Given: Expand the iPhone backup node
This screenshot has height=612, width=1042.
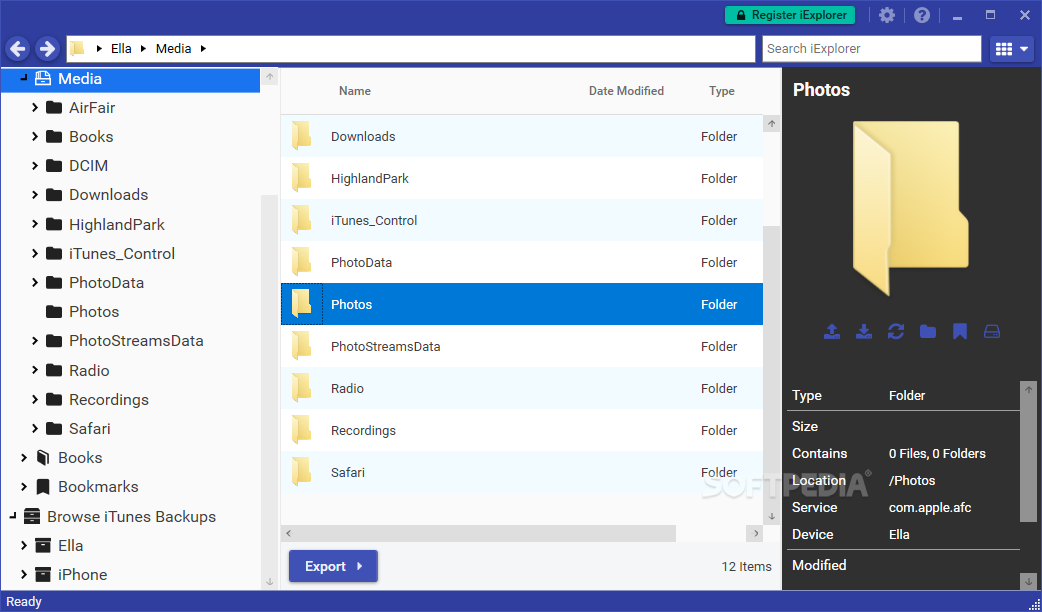Looking at the screenshot, I should coord(24,574).
